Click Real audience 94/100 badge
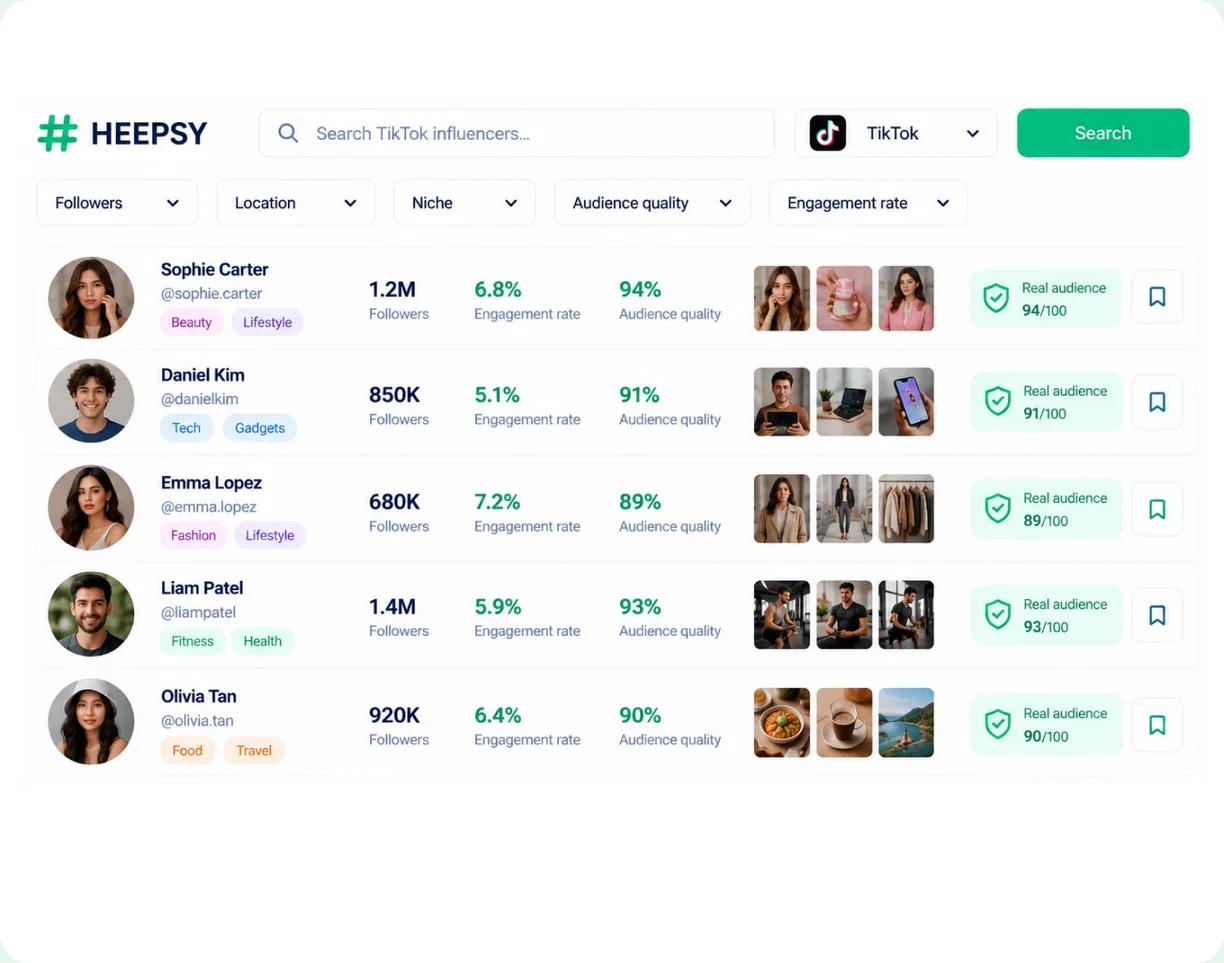 pyautogui.click(x=1046, y=298)
